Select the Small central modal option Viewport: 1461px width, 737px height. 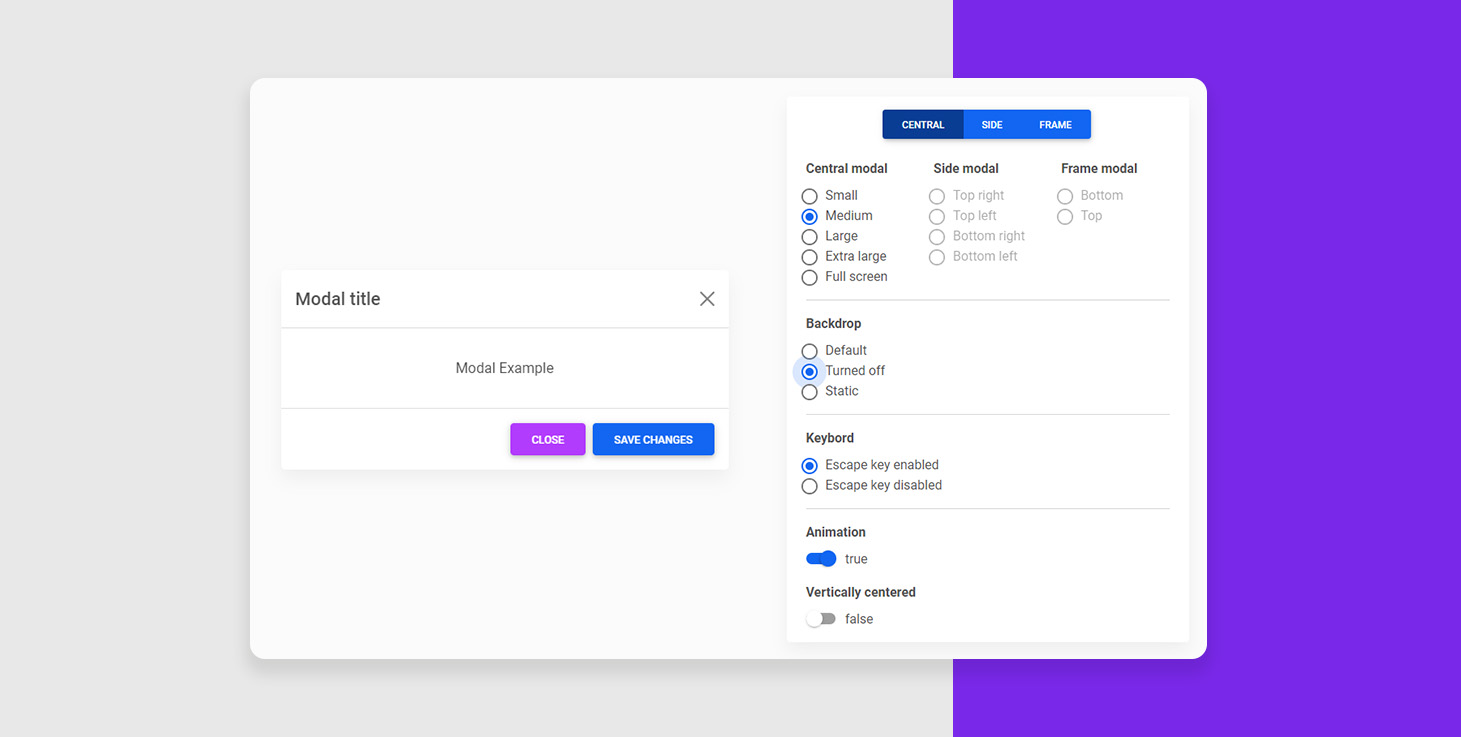pyautogui.click(x=810, y=196)
